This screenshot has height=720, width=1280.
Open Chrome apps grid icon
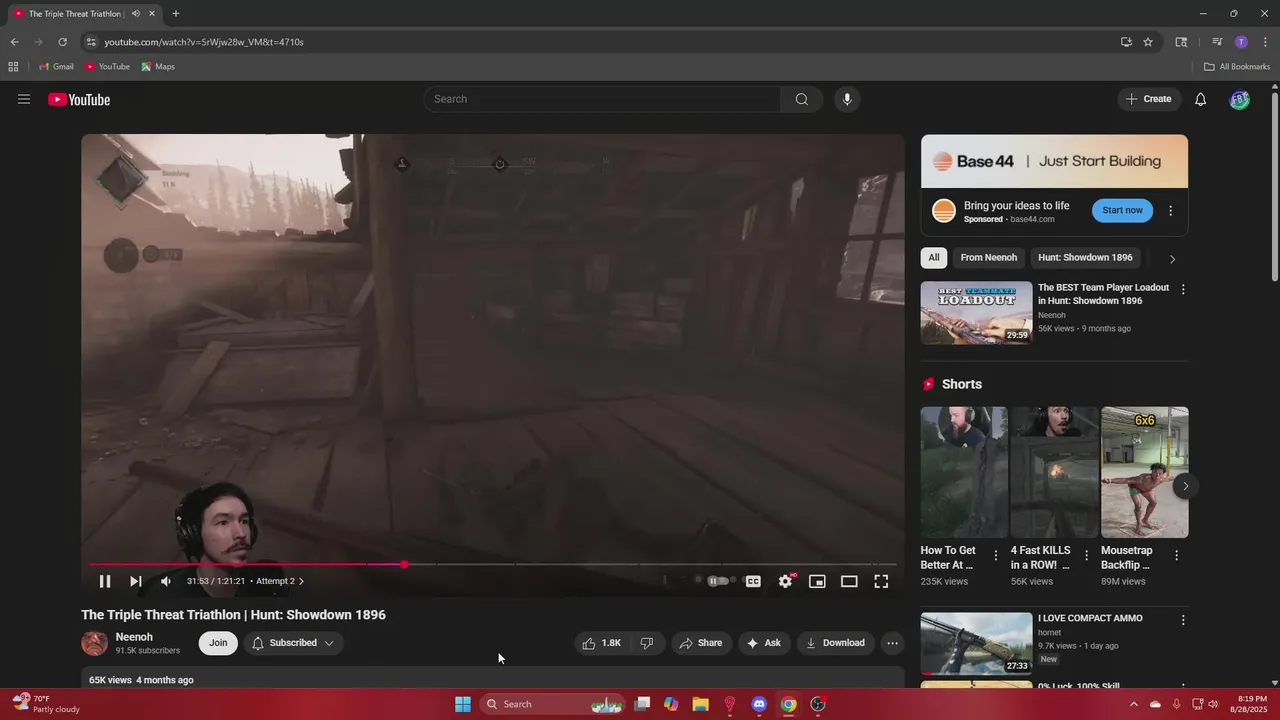tap(13, 67)
